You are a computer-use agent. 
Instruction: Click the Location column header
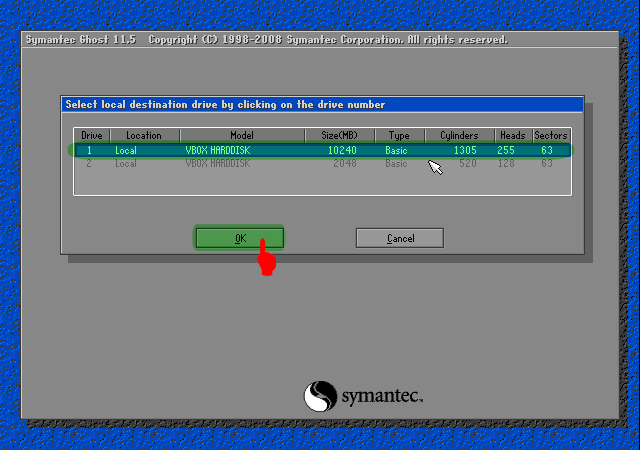[144, 136]
